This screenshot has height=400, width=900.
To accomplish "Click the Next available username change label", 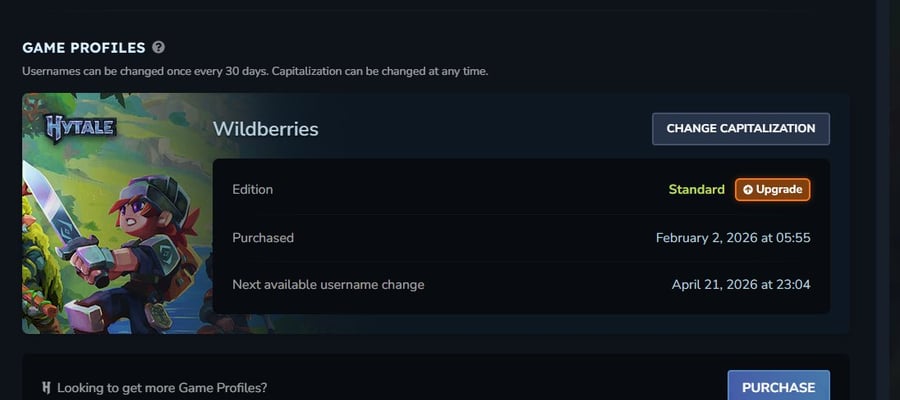I will tap(328, 285).
